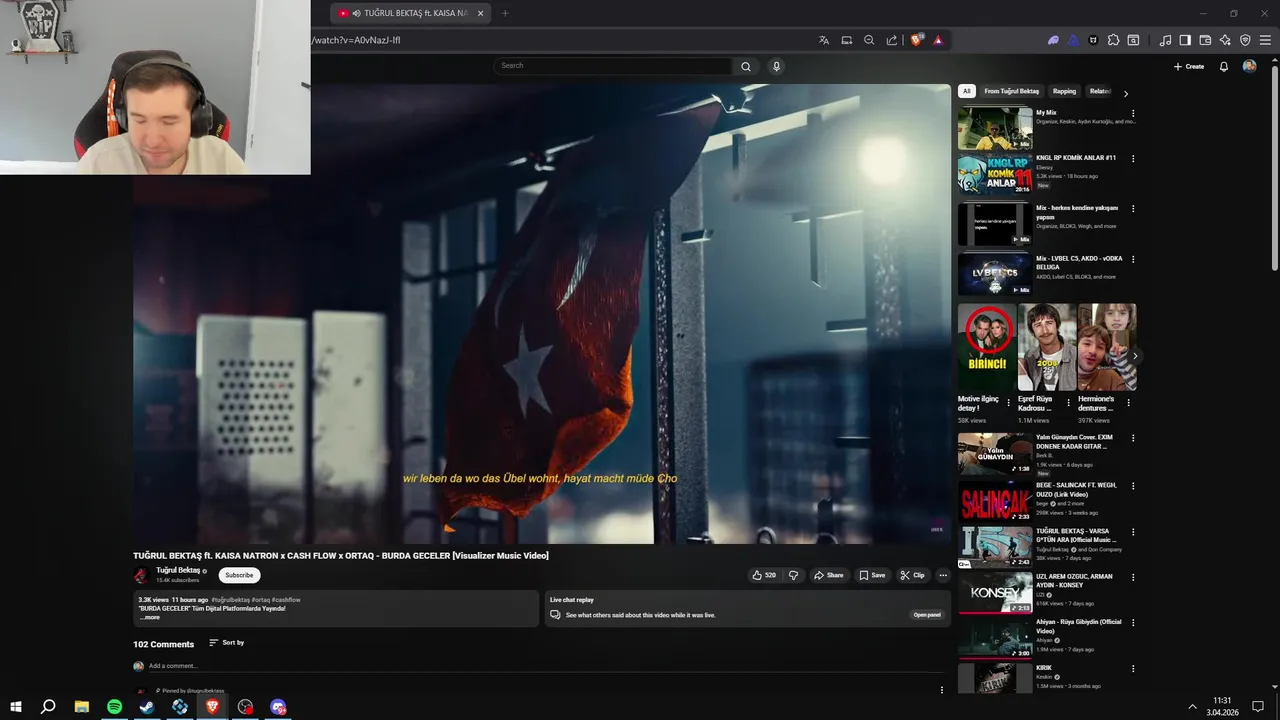Expand description with ...more
Image resolution: width=1280 pixels, height=720 pixels.
coord(149,617)
